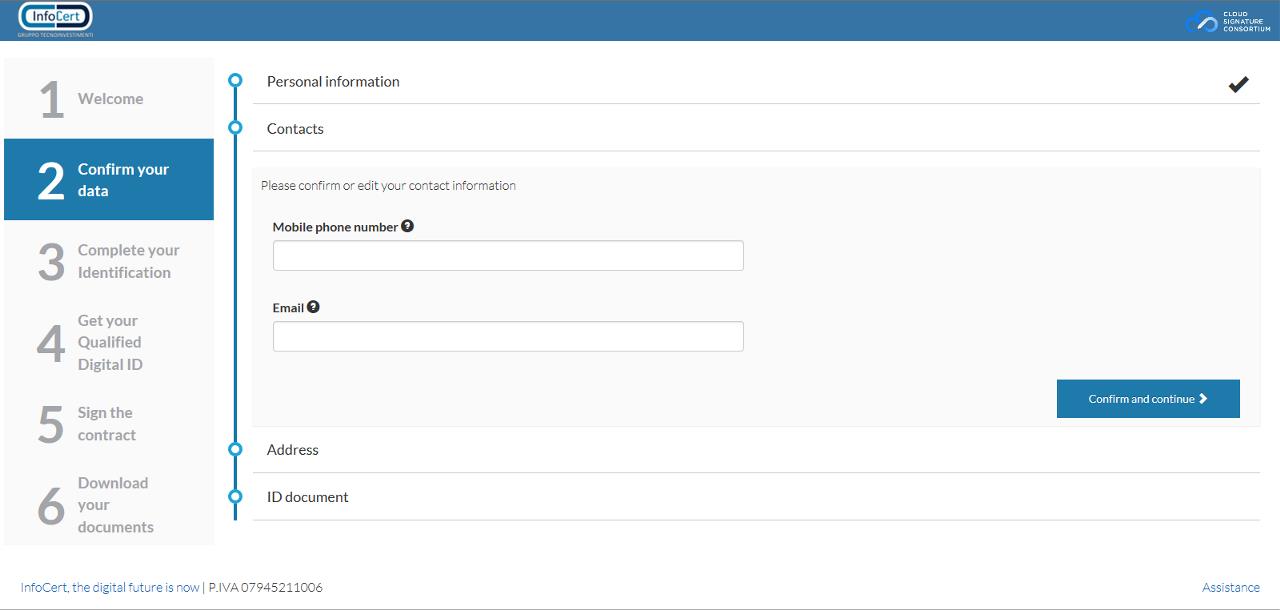The height and width of the screenshot is (610, 1280).
Task: Open step 5 Sign the contract
Action: tap(109, 423)
